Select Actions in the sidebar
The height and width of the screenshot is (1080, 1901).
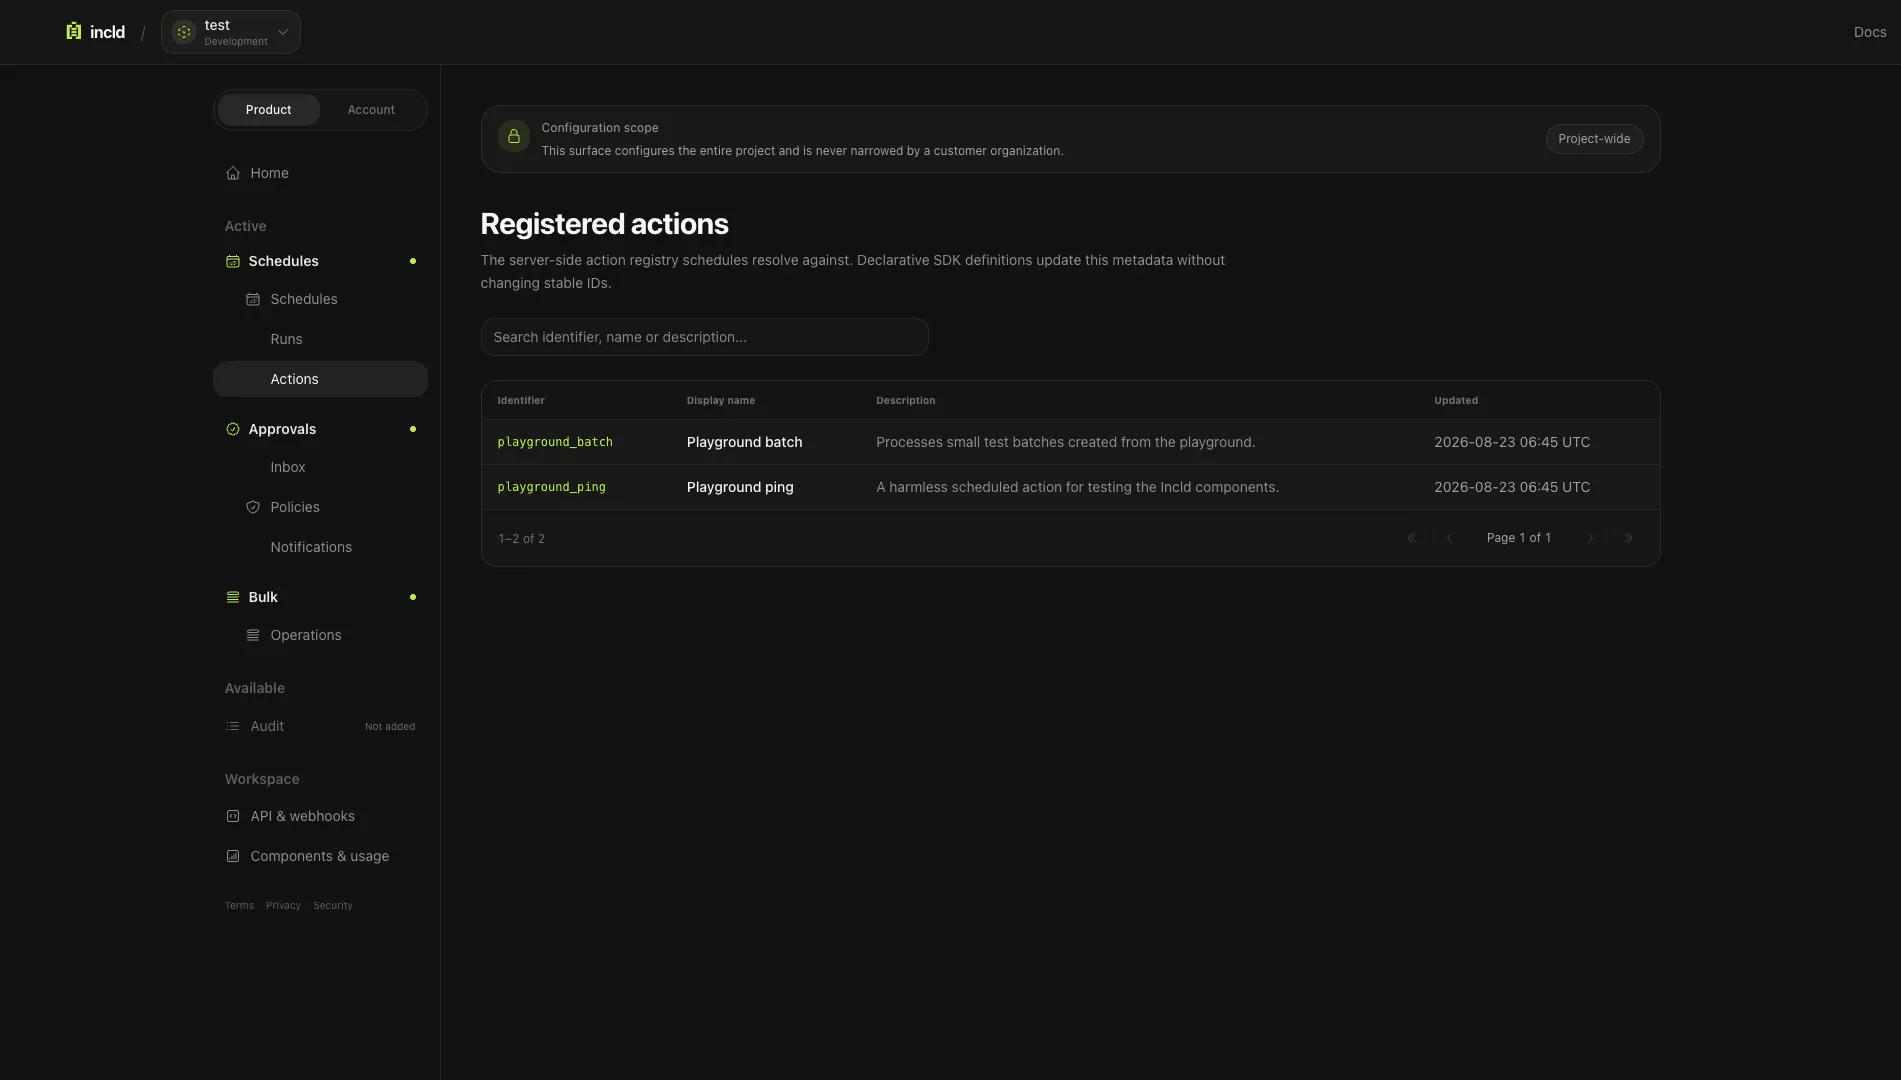click(320, 379)
